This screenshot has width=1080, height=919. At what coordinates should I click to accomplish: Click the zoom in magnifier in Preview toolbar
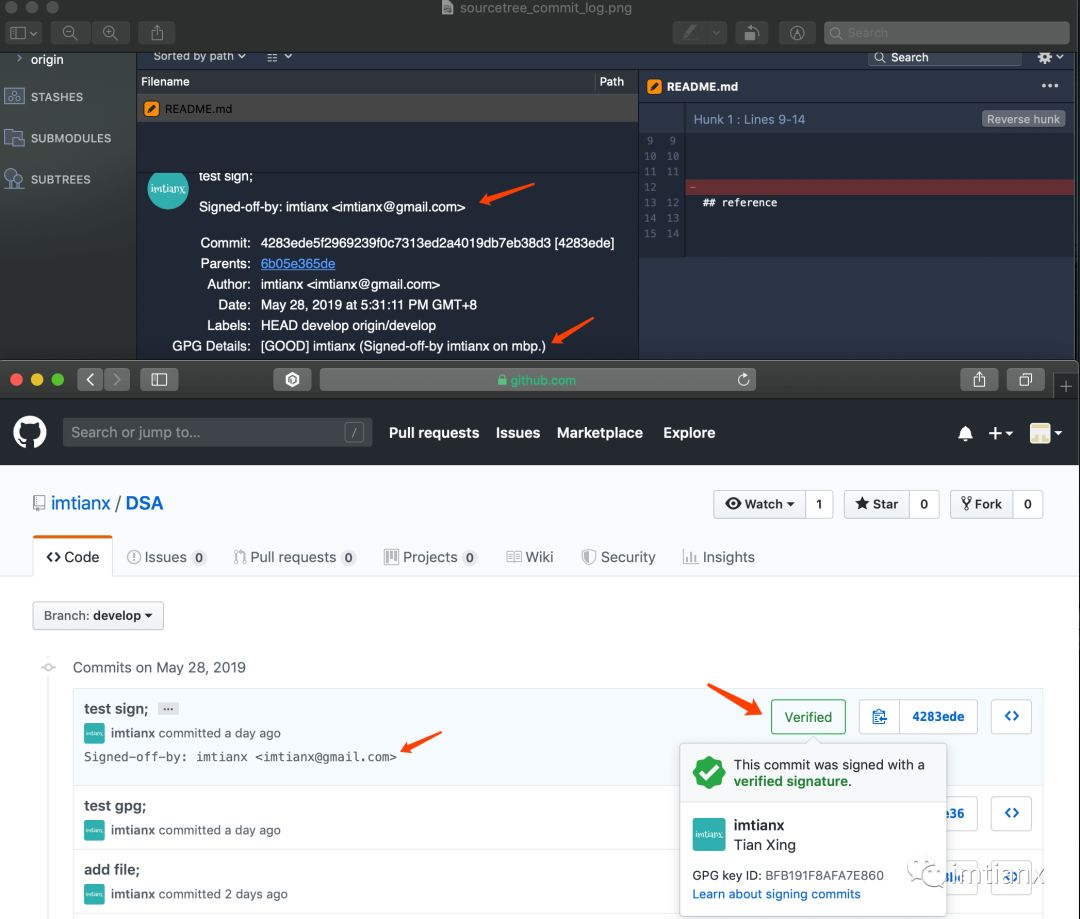tap(110, 32)
